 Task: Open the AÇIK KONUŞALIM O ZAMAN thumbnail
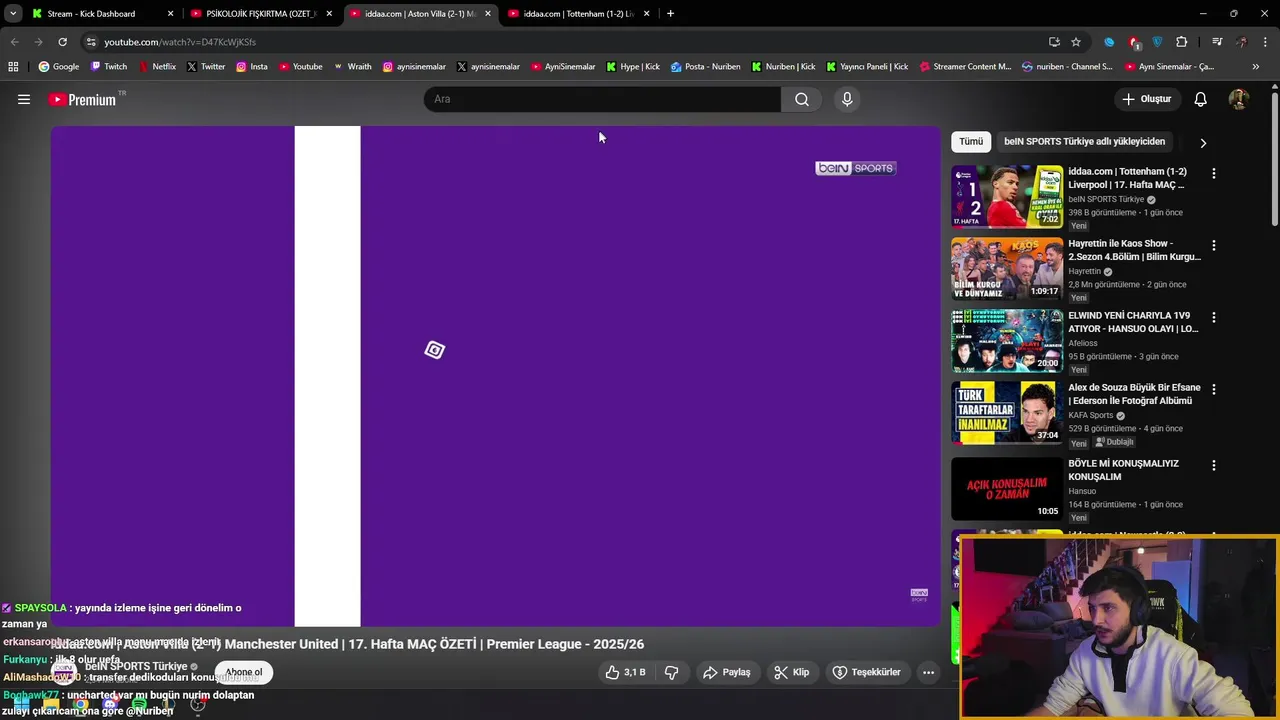click(1007, 489)
